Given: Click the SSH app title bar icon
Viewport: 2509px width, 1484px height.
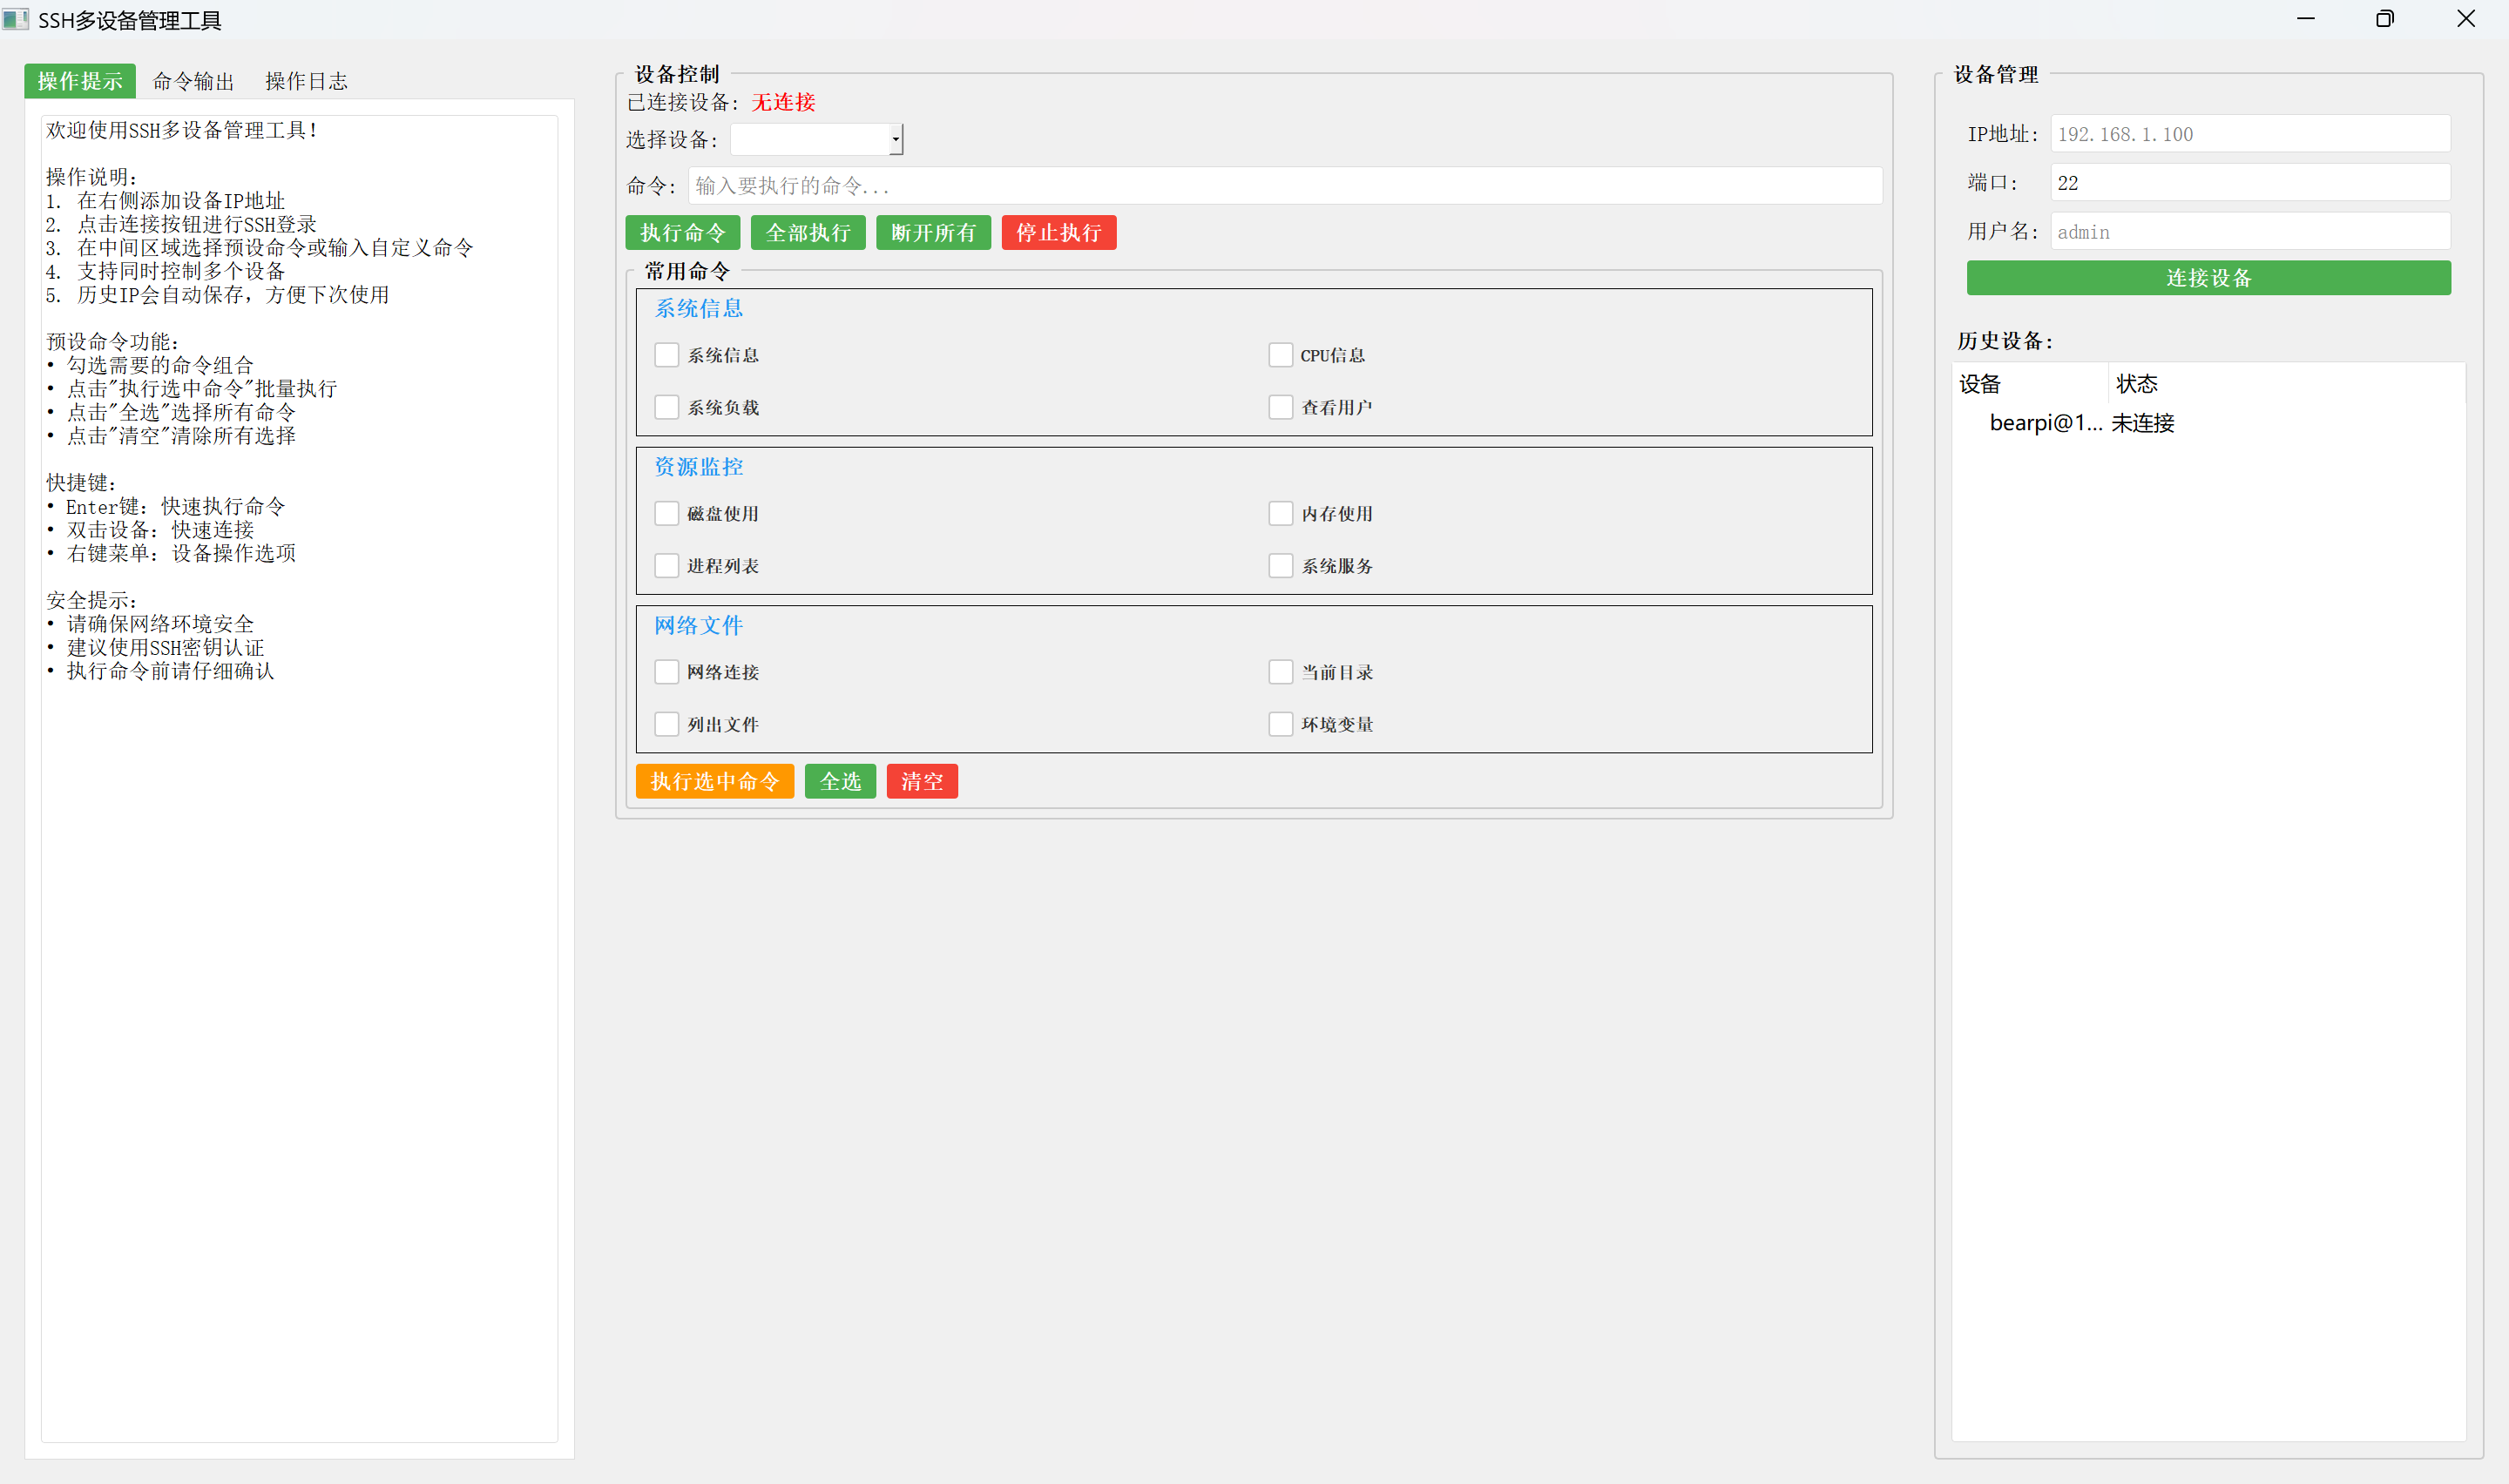Looking at the screenshot, I should [15, 19].
